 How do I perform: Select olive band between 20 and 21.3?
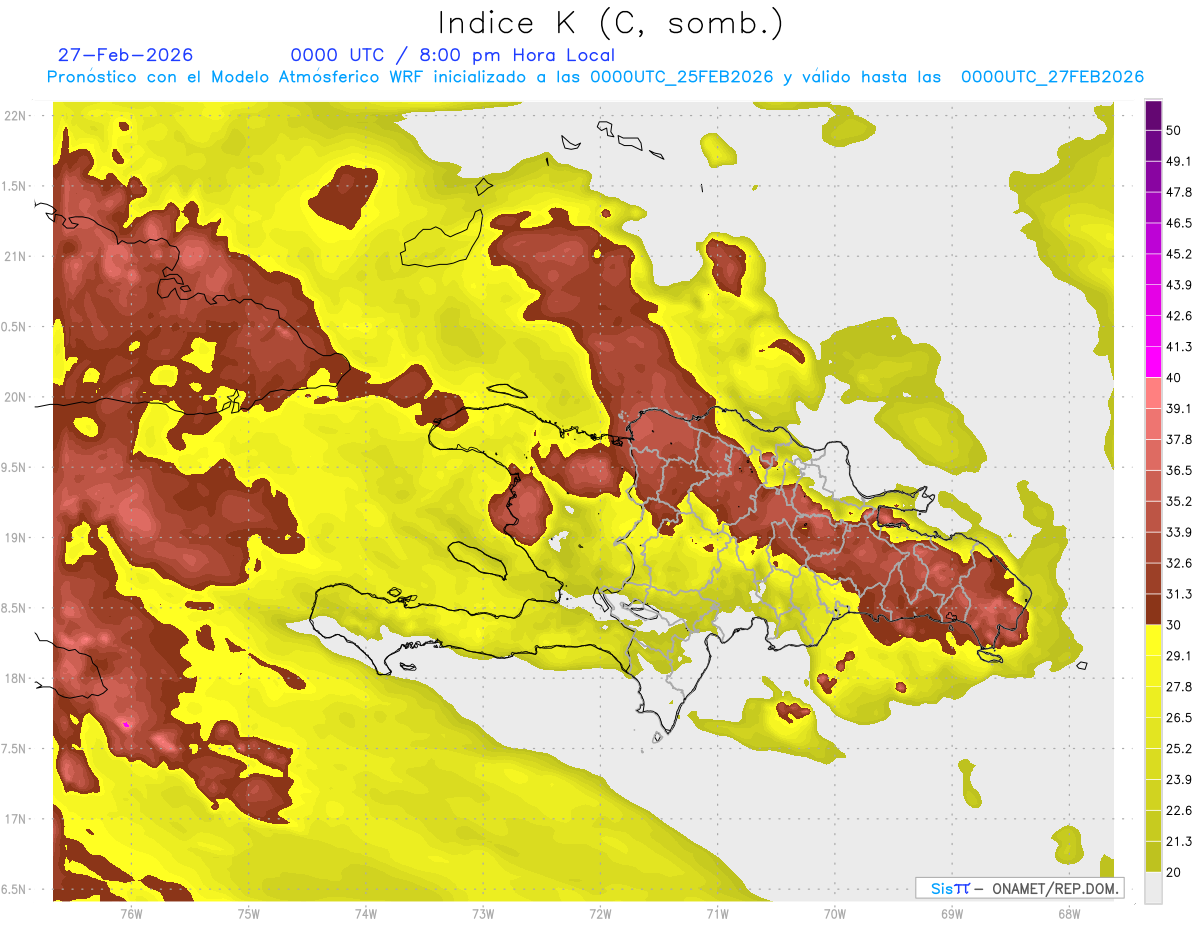point(1153,857)
